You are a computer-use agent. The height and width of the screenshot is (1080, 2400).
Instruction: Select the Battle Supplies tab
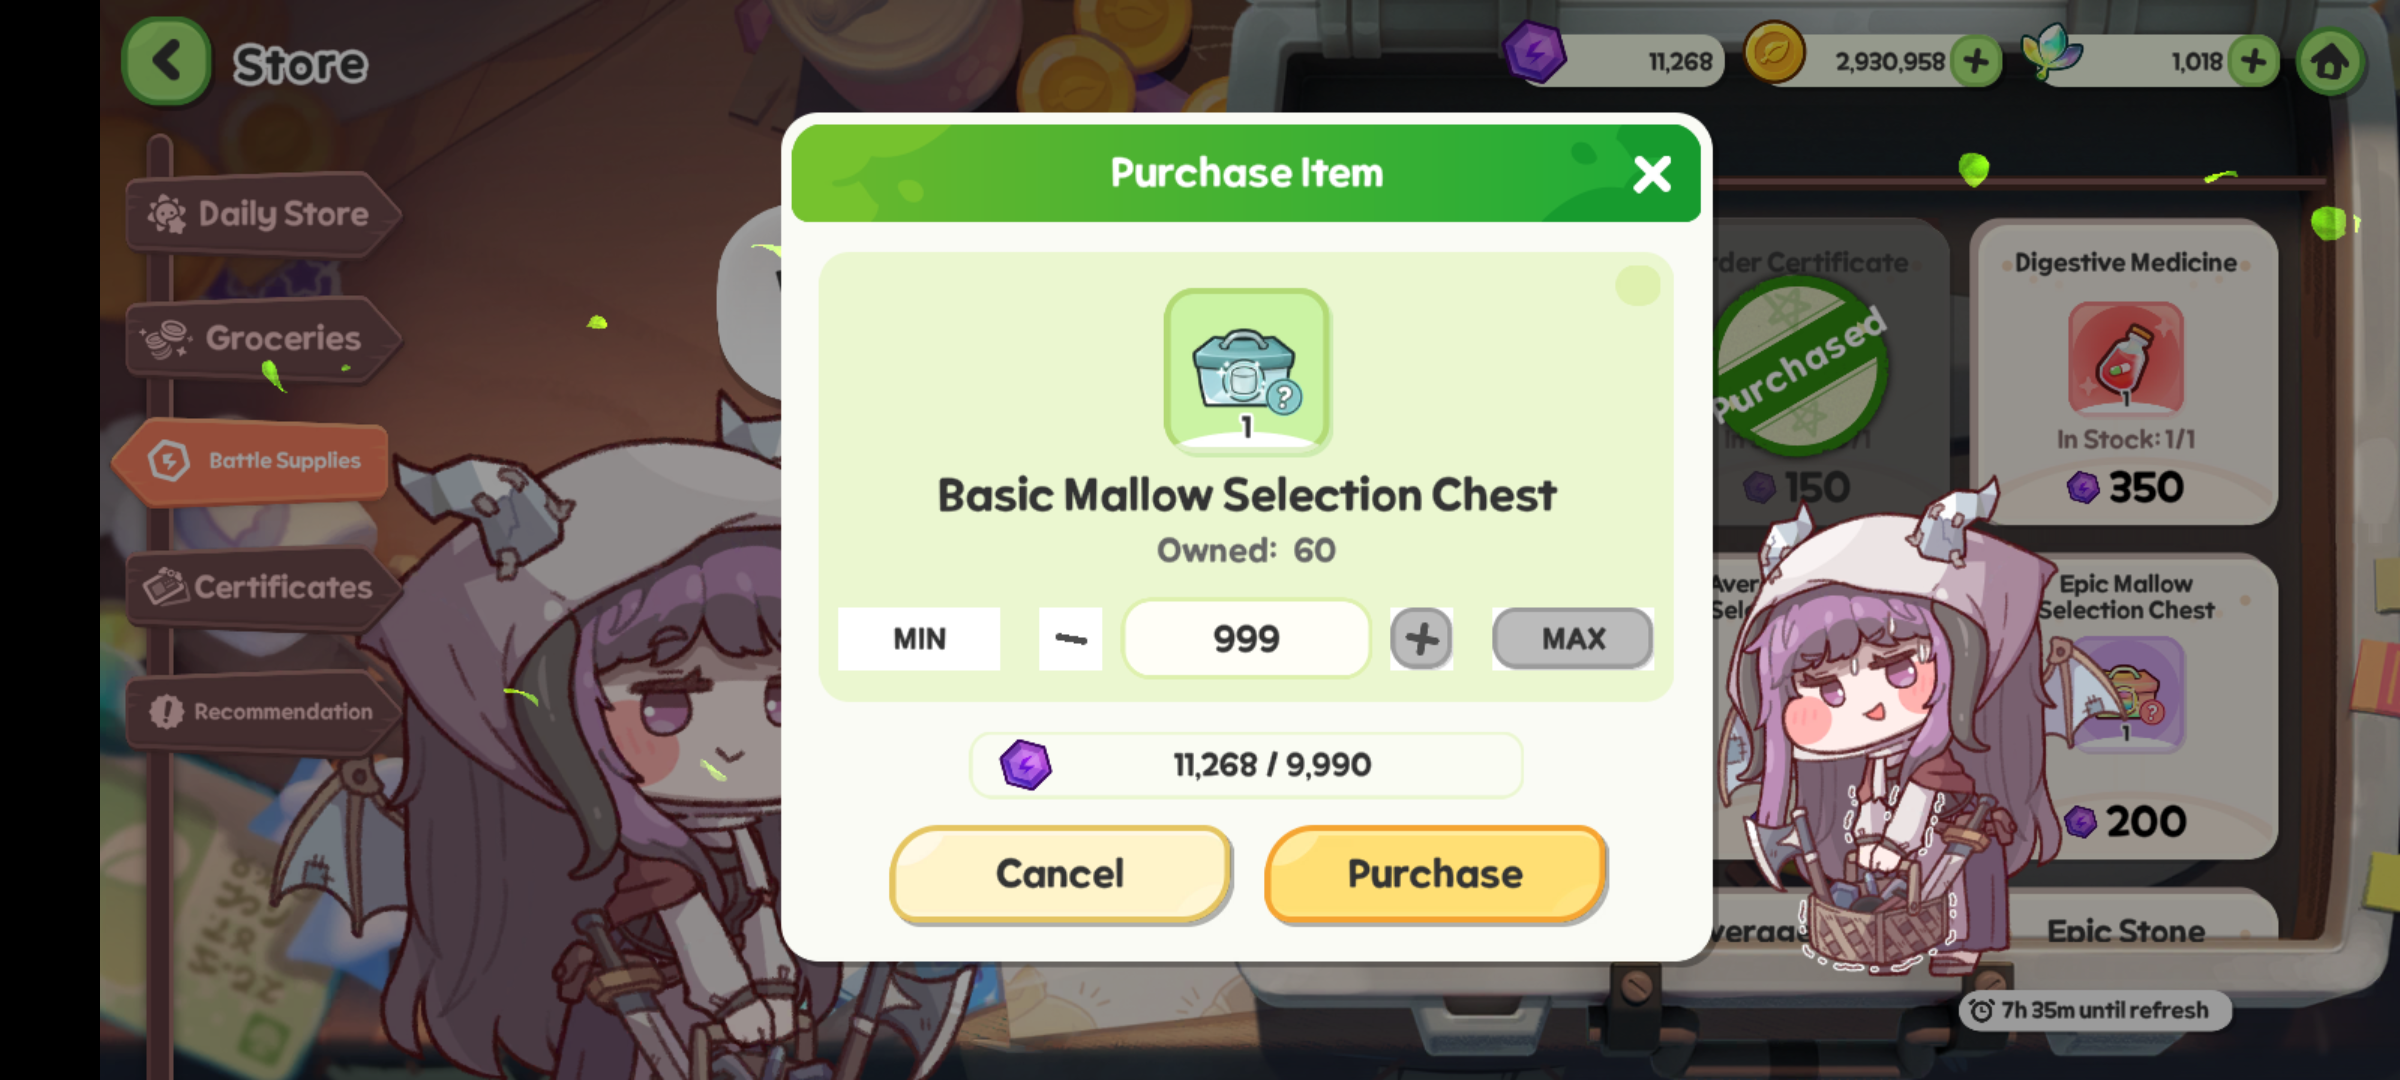point(252,461)
